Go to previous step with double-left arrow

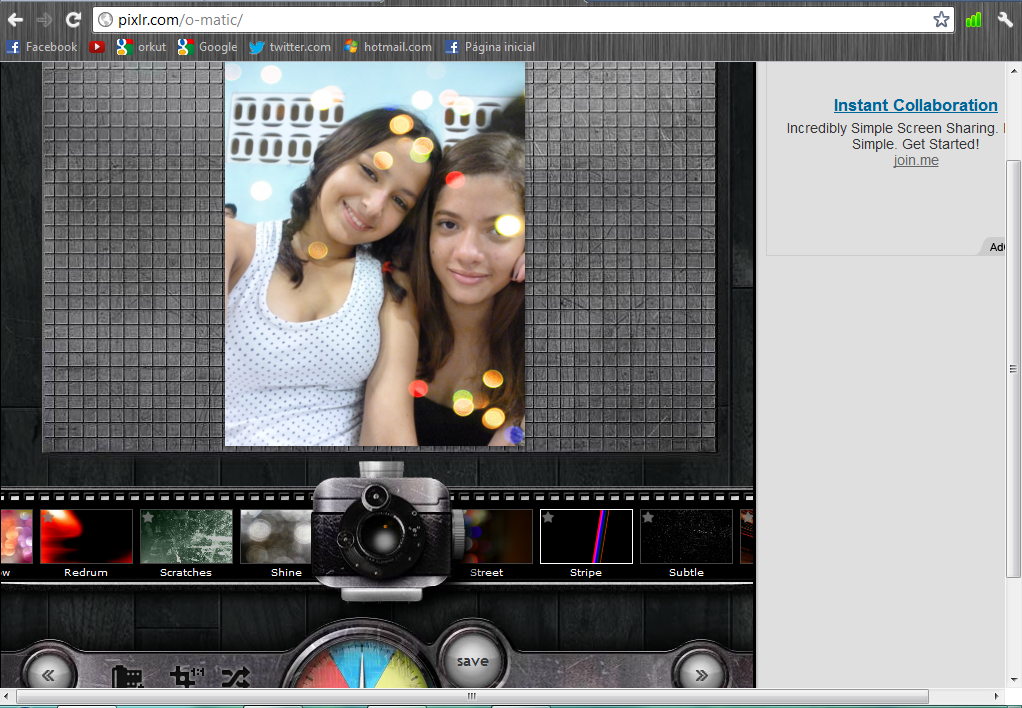[x=48, y=675]
